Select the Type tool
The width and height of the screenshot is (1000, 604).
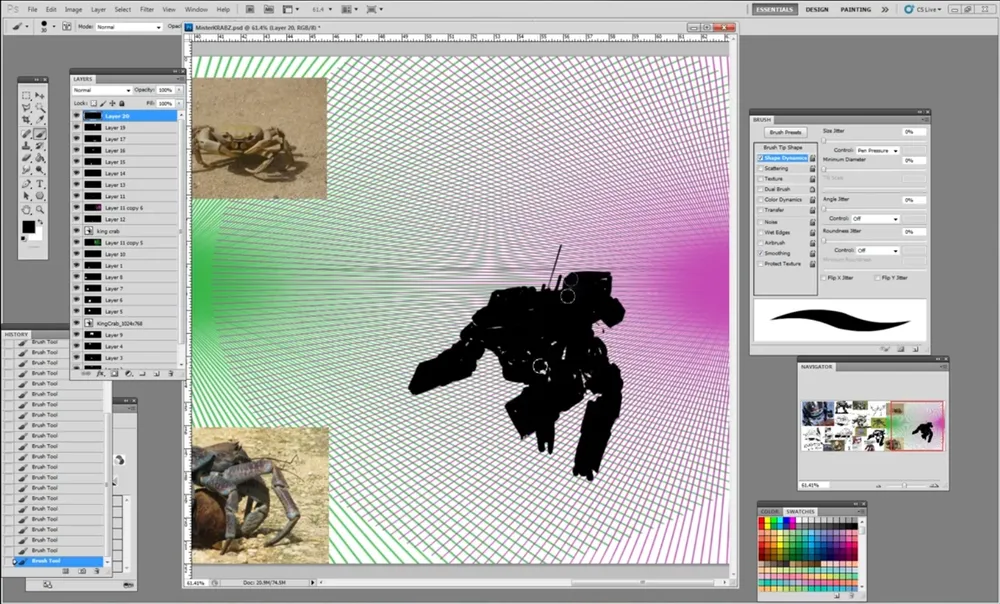pyautogui.click(x=40, y=184)
